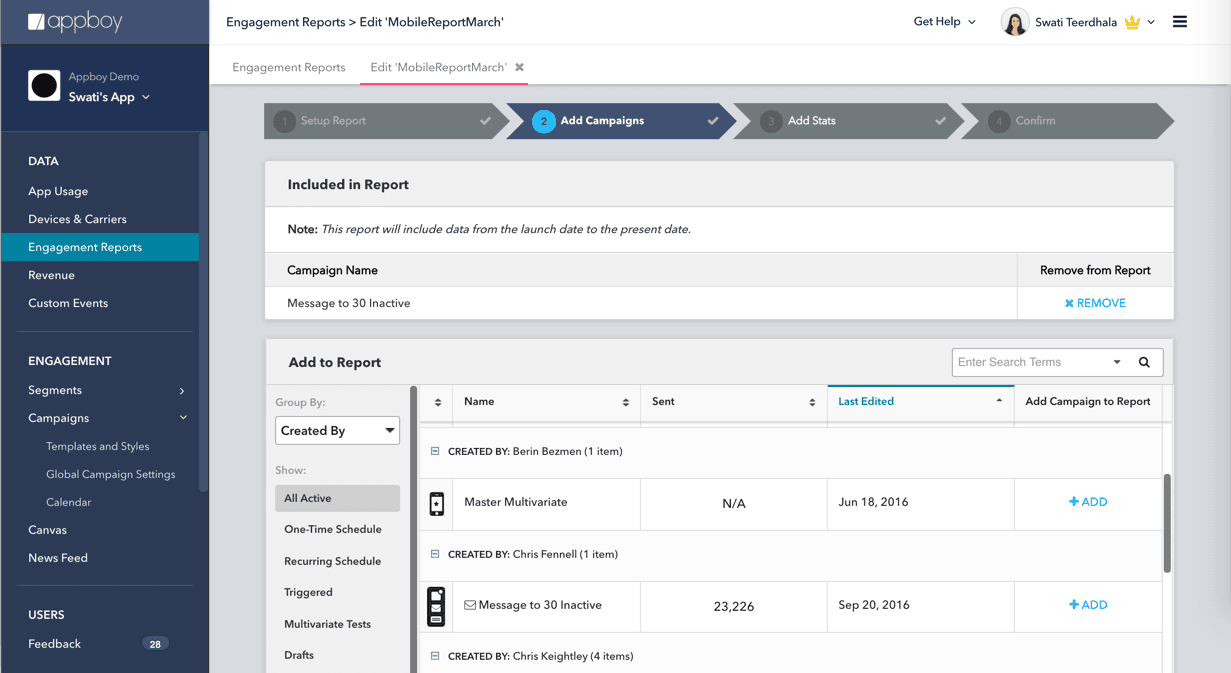Collapse the Chris Fennell group
Screen dimensions: 1231x673
[x=435, y=554]
